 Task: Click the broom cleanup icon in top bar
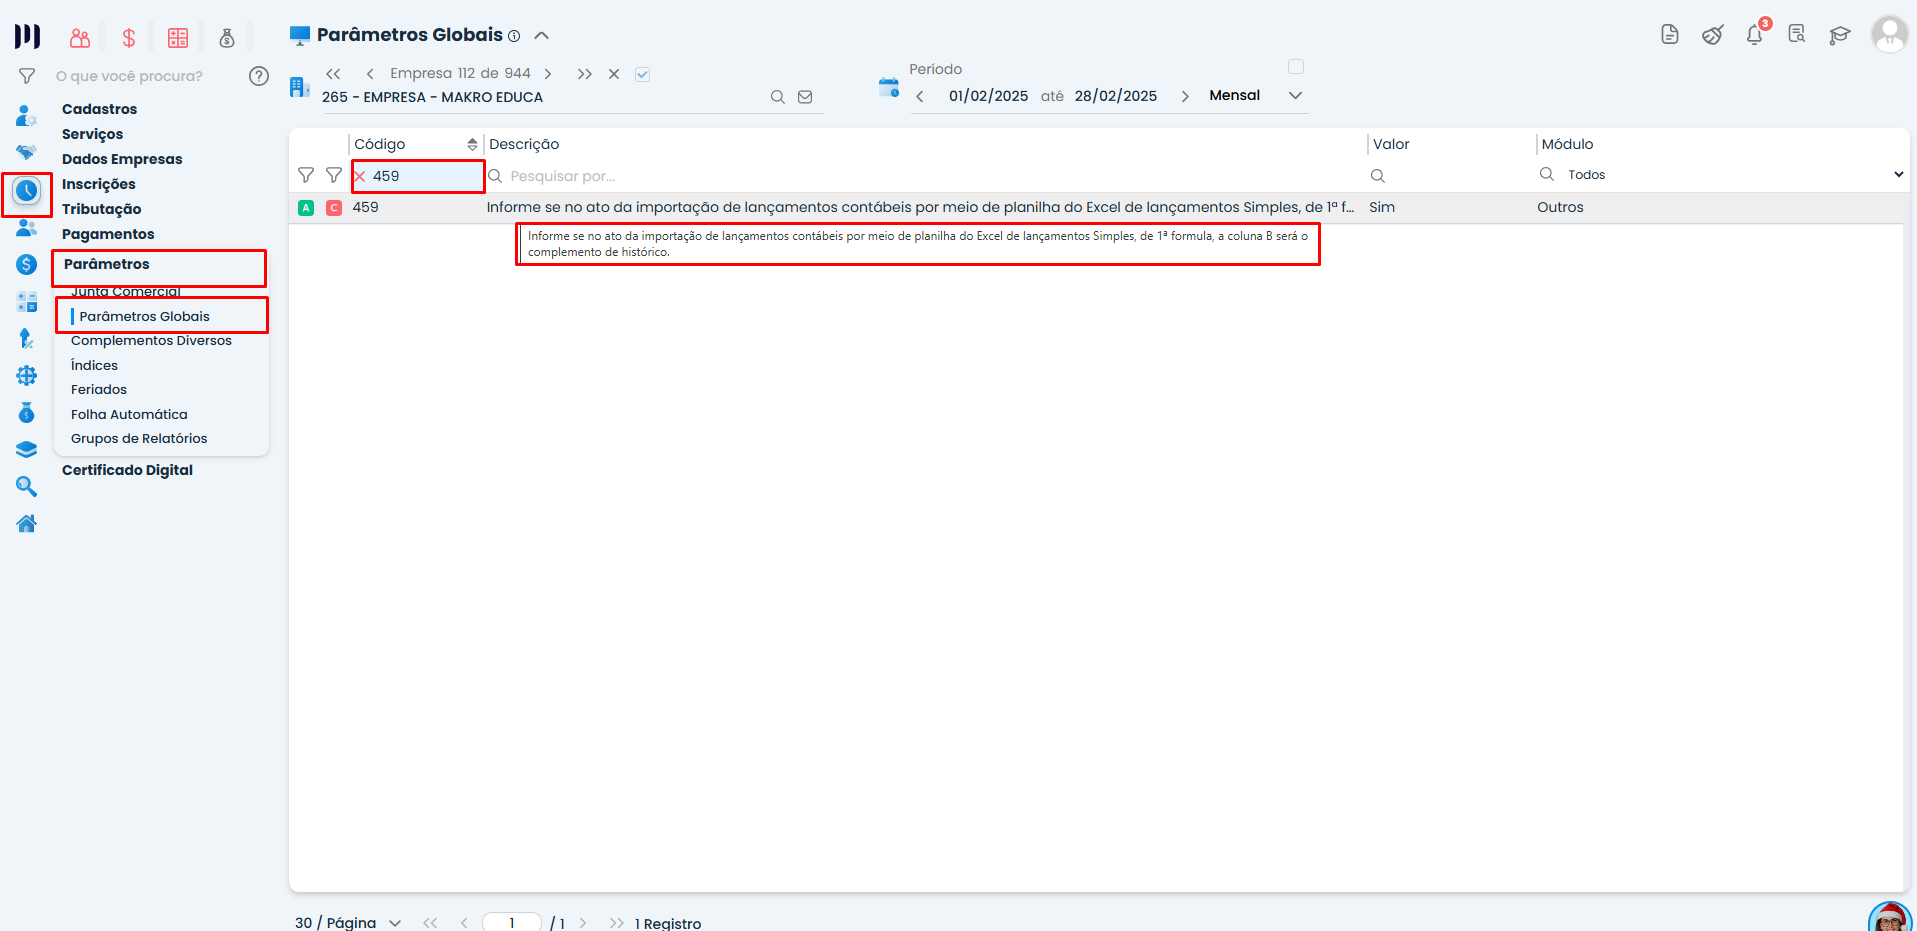coord(1712,34)
